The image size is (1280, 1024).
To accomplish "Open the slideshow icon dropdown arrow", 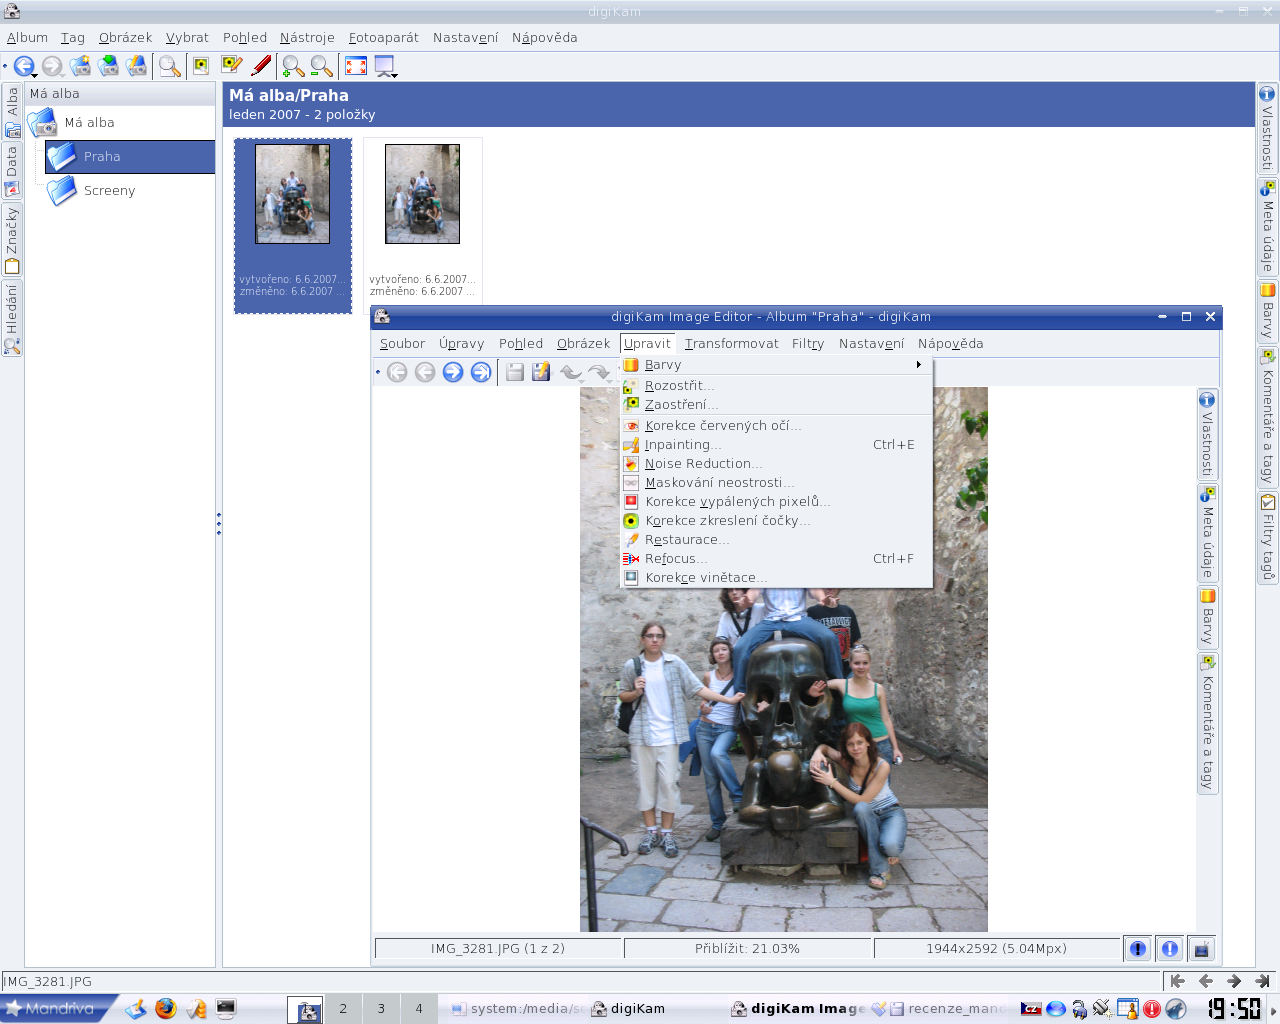I will (395, 75).
